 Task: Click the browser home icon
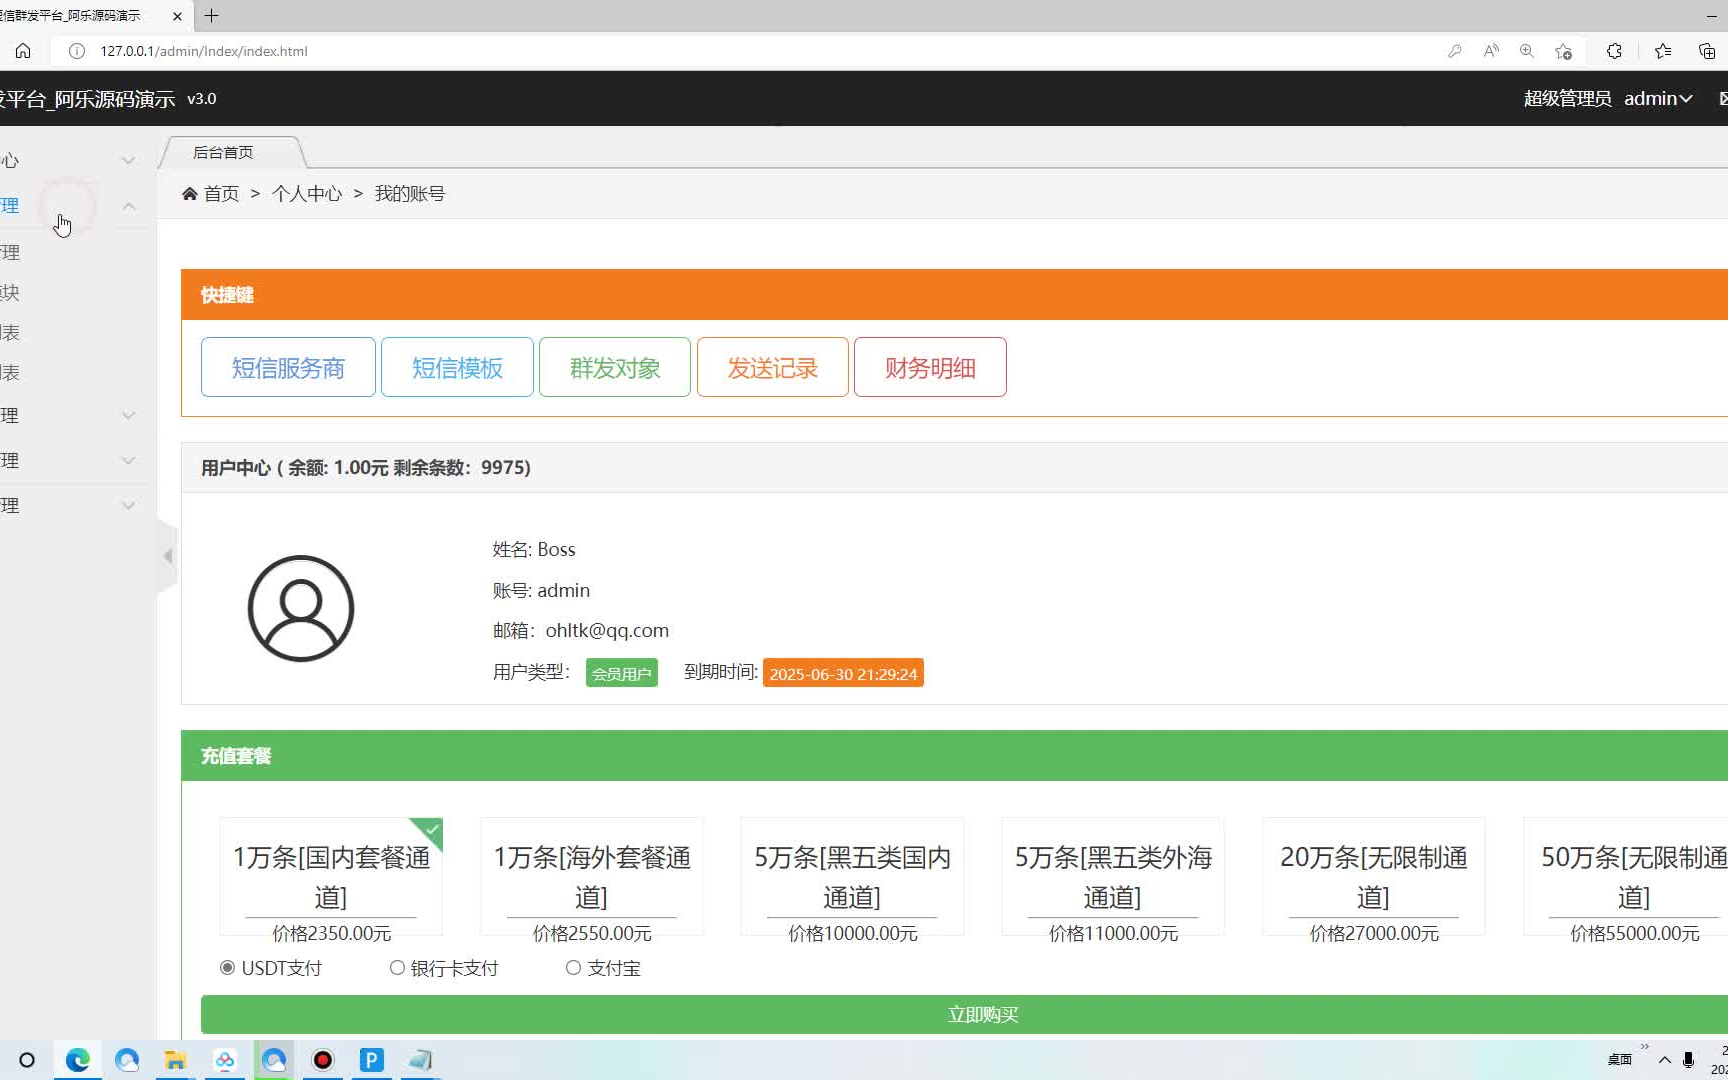23,51
